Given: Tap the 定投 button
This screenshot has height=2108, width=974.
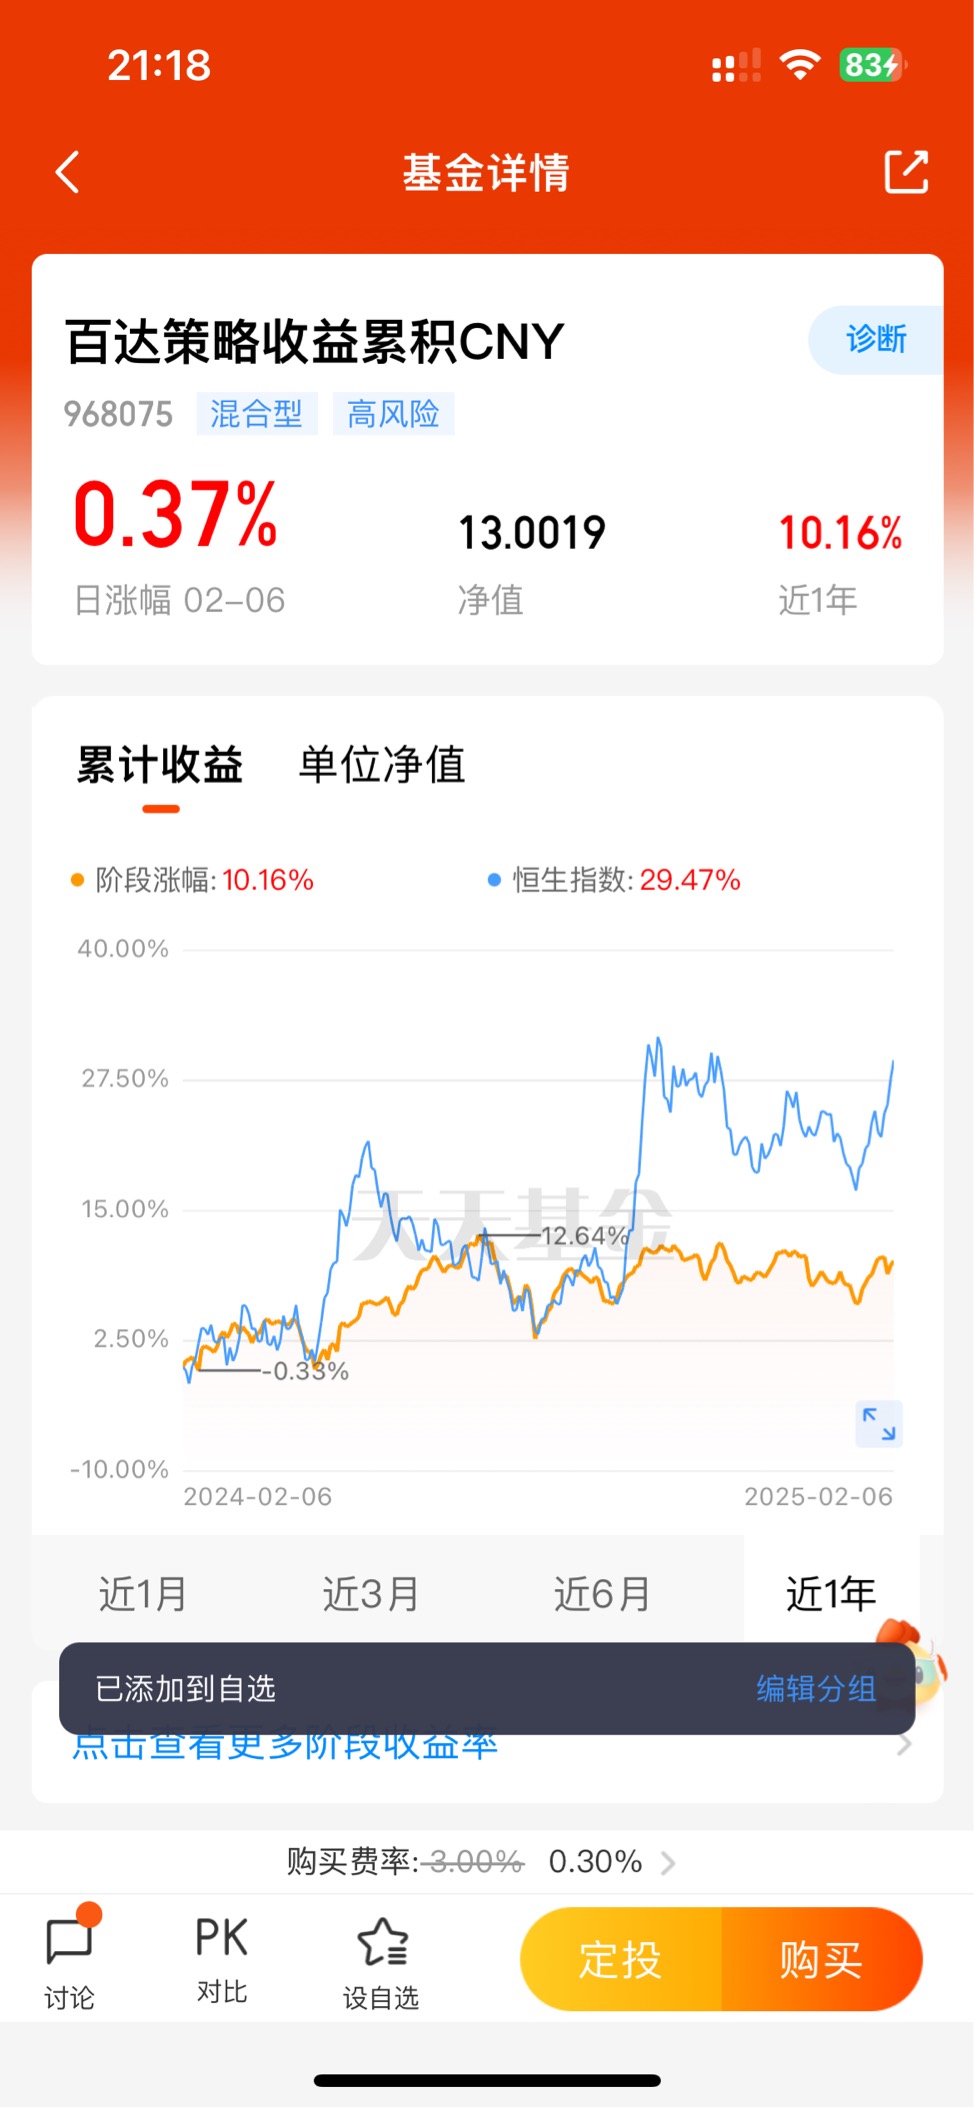Looking at the screenshot, I should tap(621, 1959).
